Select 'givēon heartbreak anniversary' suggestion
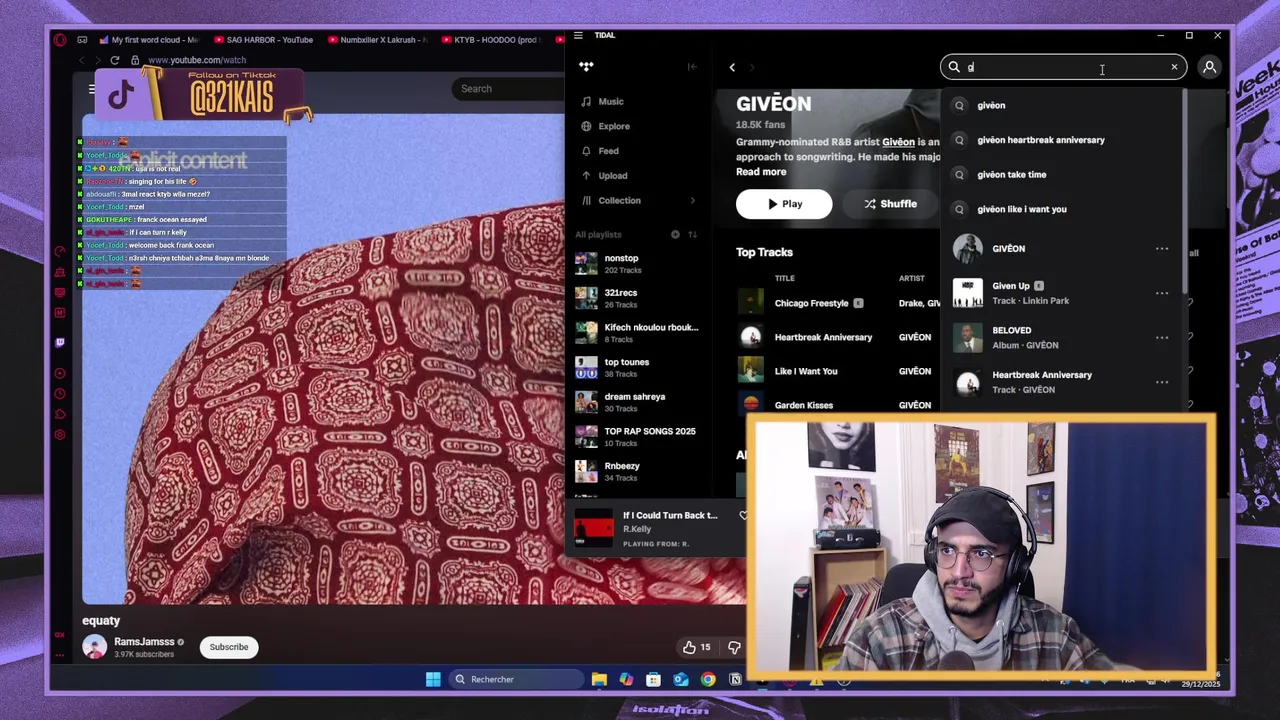Viewport: 1280px width, 720px height. click(x=1040, y=140)
